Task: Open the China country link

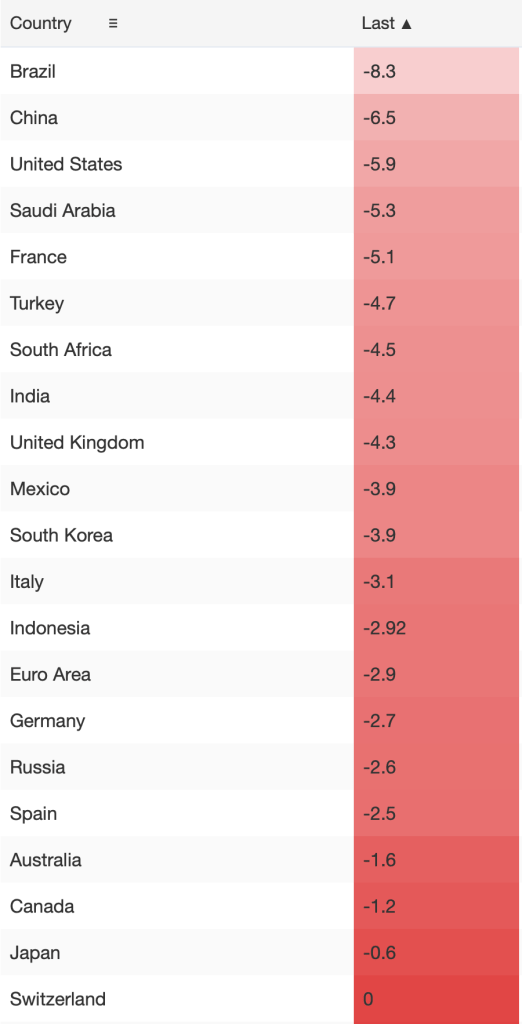Action: pos(34,118)
